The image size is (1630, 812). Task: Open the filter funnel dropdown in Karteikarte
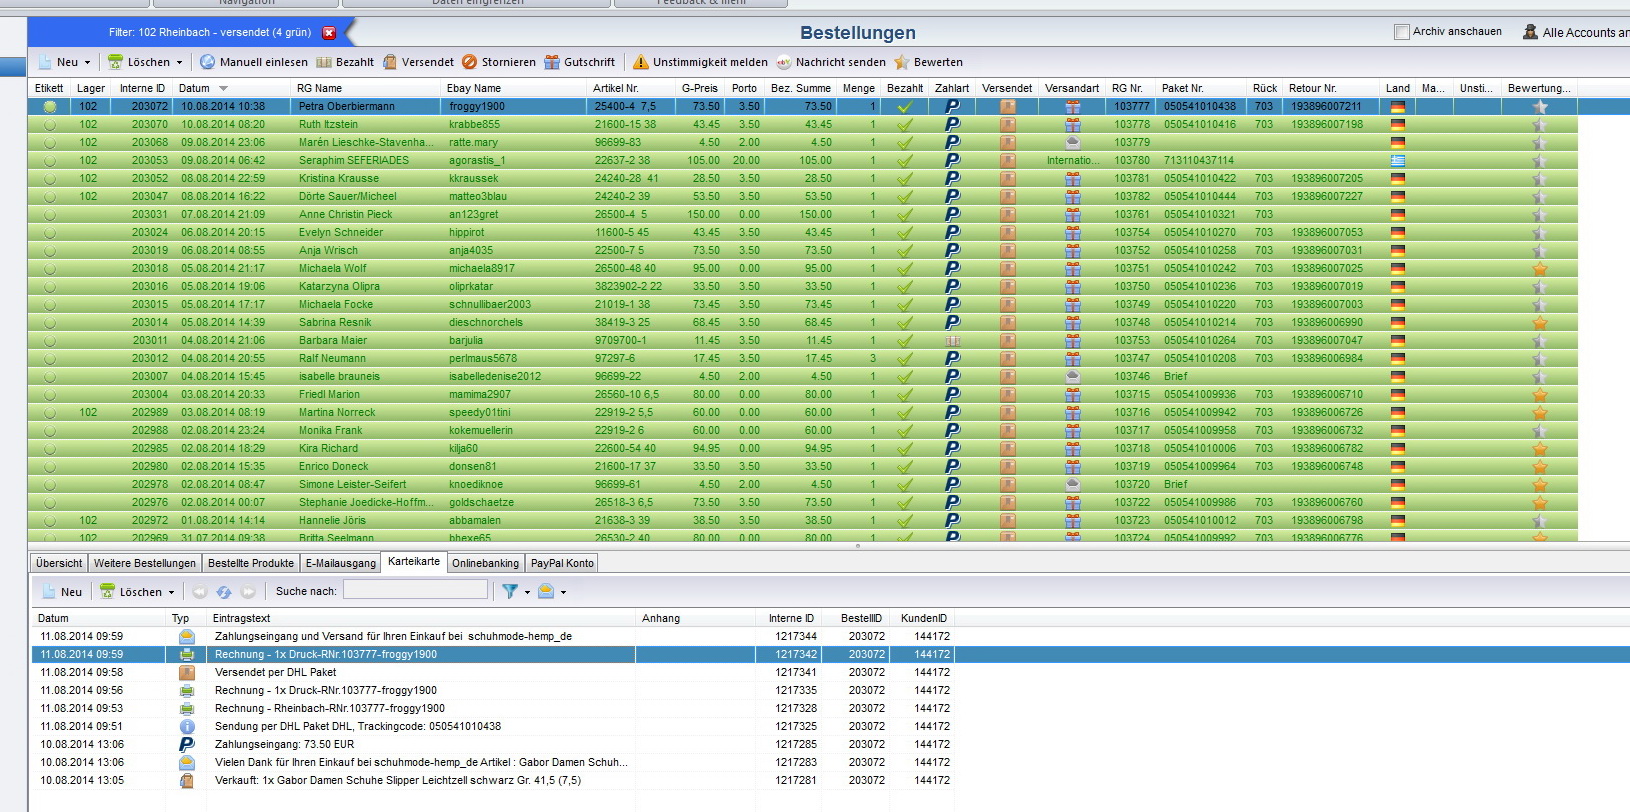pyautogui.click(x=514, y=592)
